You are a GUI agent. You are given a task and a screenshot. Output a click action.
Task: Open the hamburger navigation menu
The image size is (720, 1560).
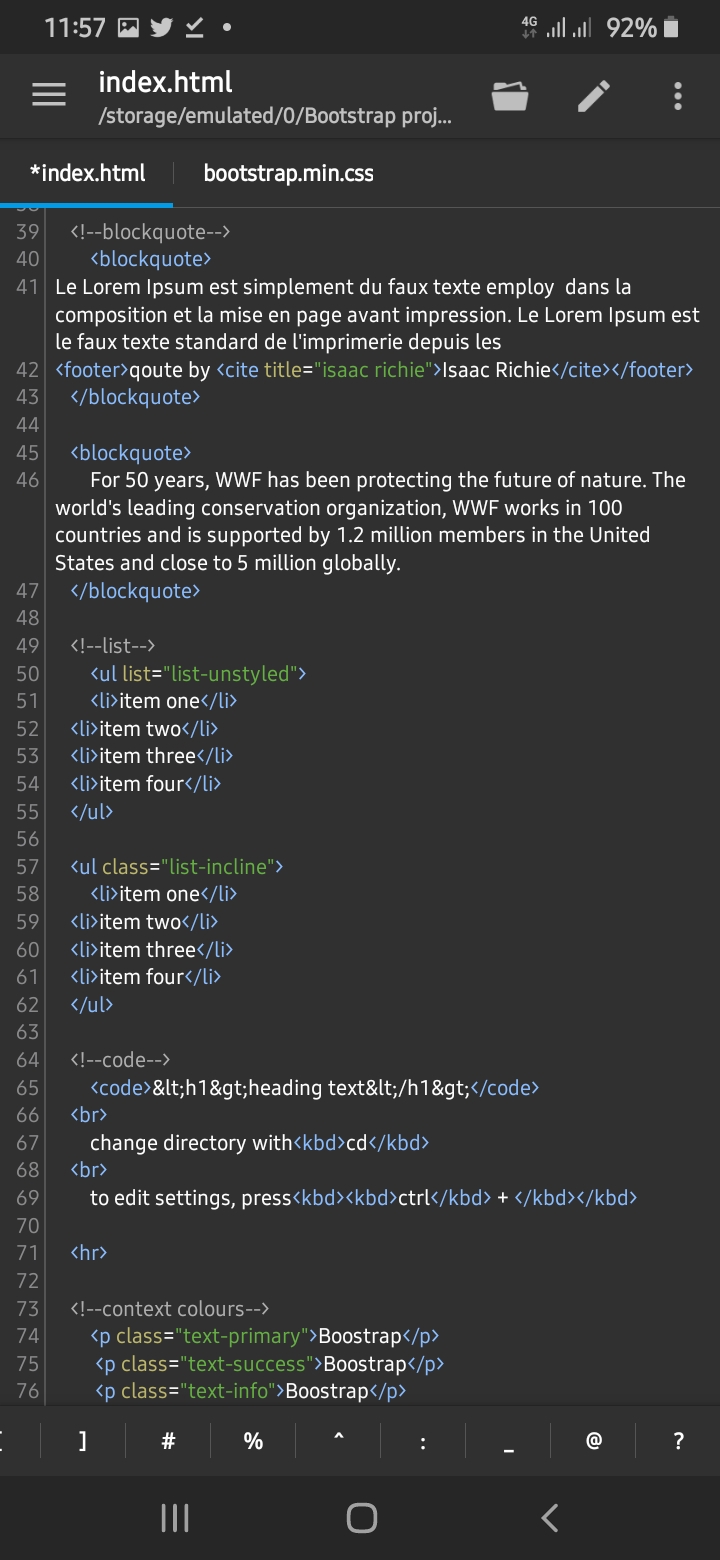pyautogui.click(x=49, y=96)
